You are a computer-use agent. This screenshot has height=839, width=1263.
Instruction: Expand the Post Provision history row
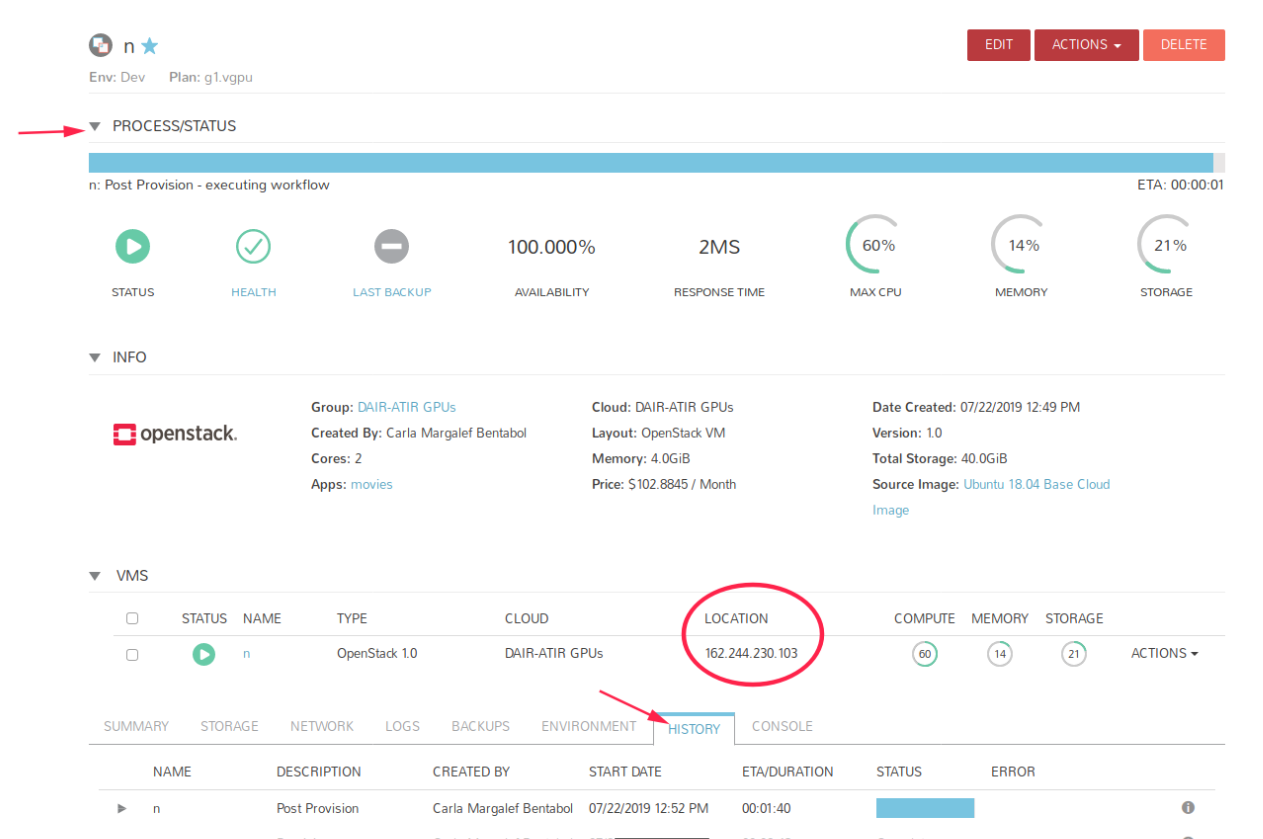tap(122, 808)
